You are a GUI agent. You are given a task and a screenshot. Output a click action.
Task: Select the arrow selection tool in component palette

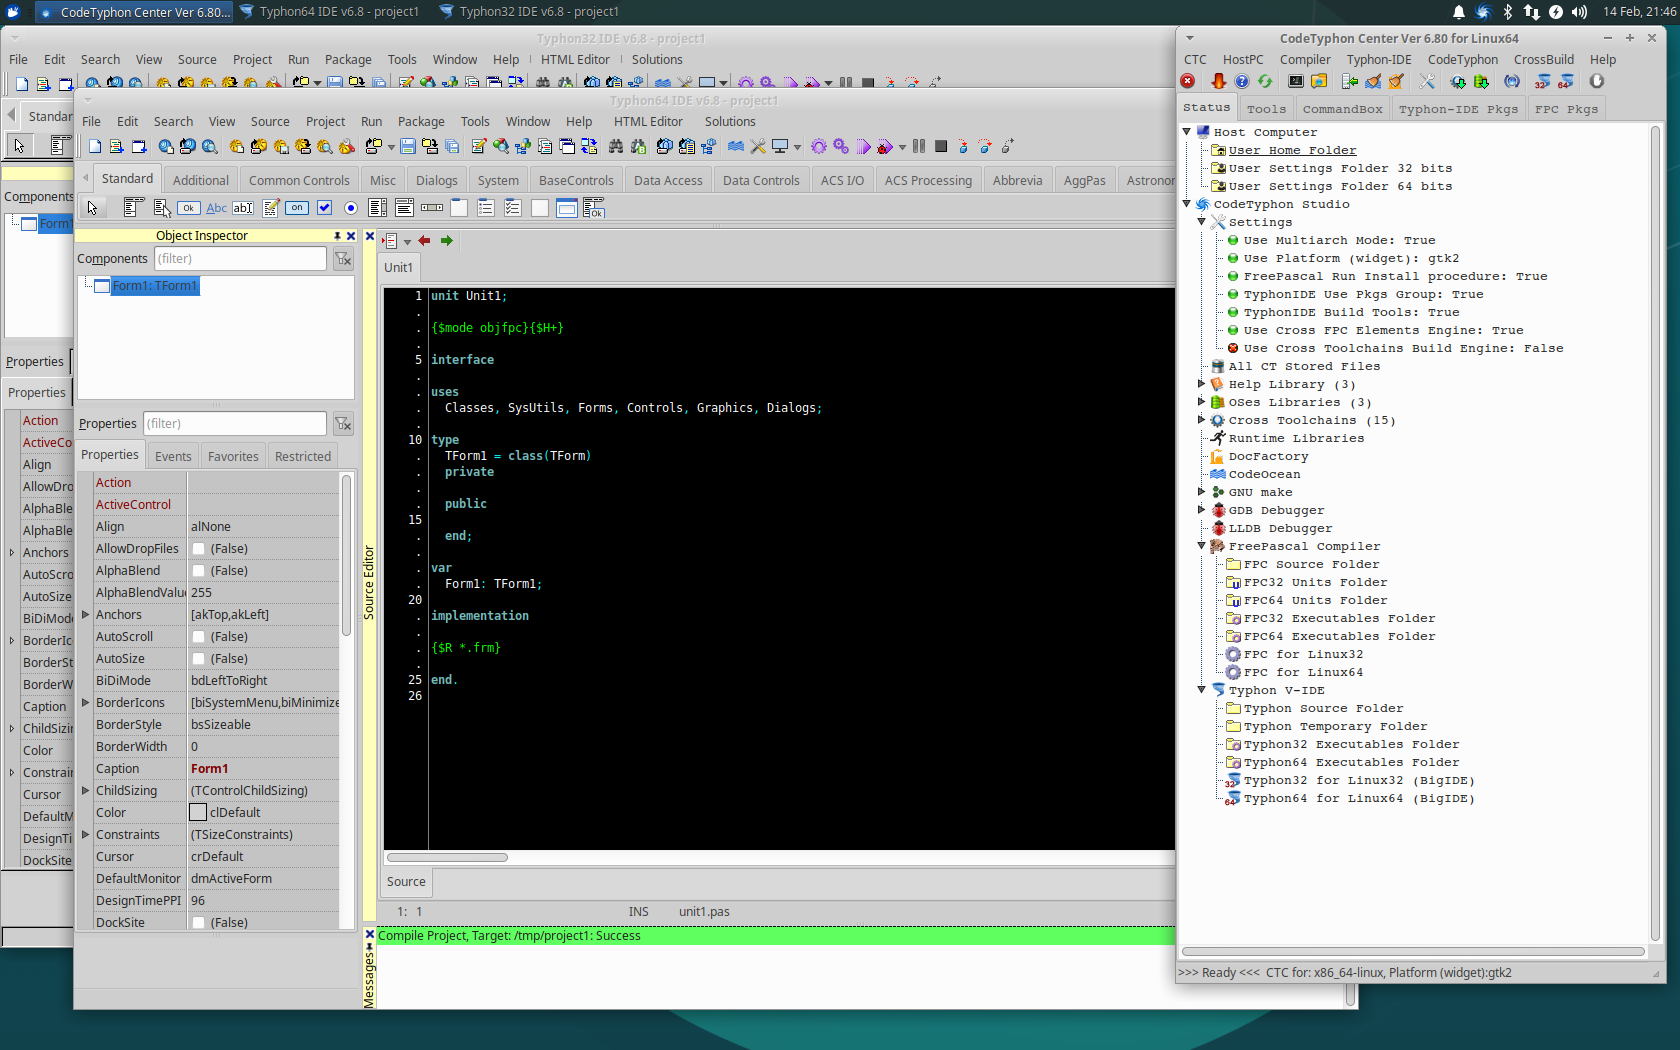[92, 208]
